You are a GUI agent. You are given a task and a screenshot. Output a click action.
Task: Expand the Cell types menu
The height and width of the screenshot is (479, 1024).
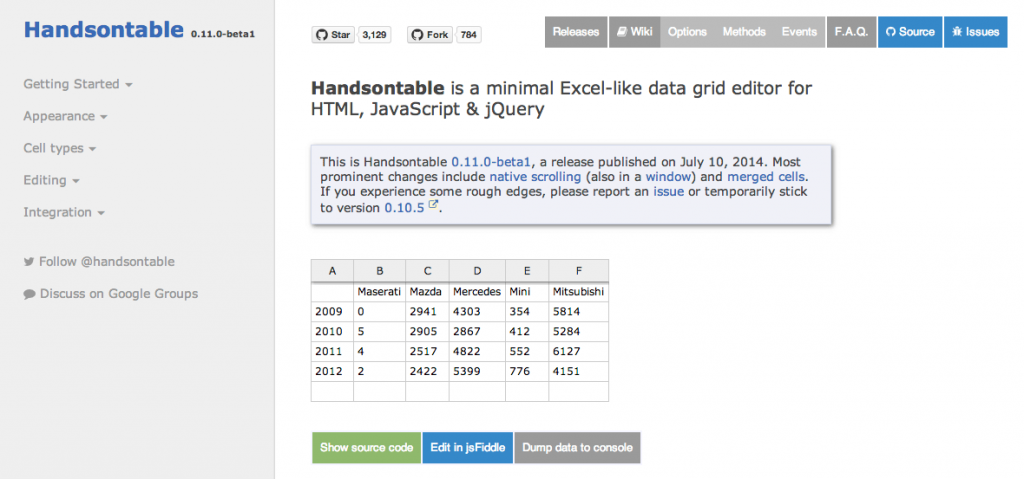[x=59, y=148]
